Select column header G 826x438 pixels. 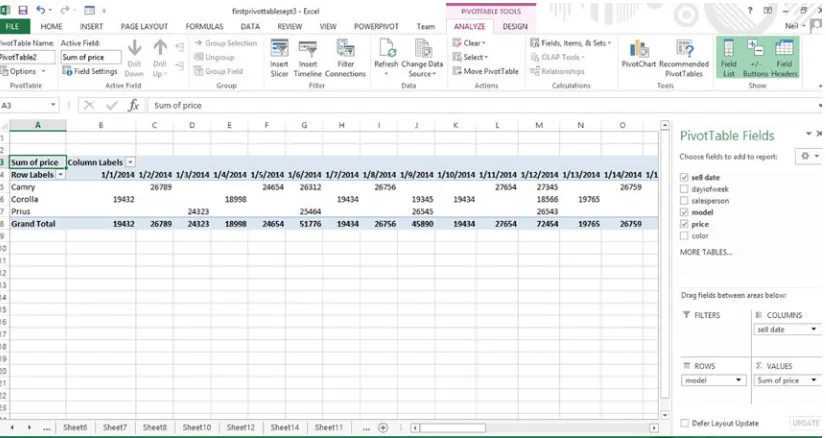coord(304,125)
